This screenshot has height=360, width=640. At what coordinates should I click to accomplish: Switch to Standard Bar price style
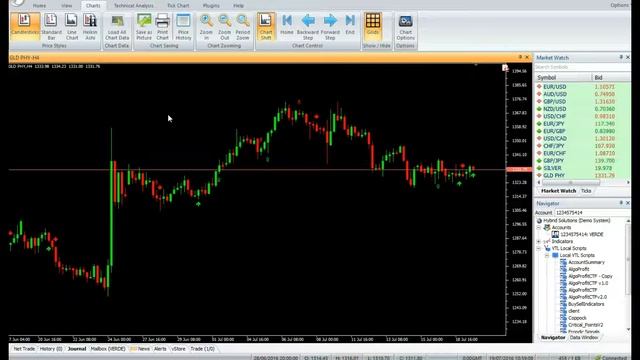51,26
